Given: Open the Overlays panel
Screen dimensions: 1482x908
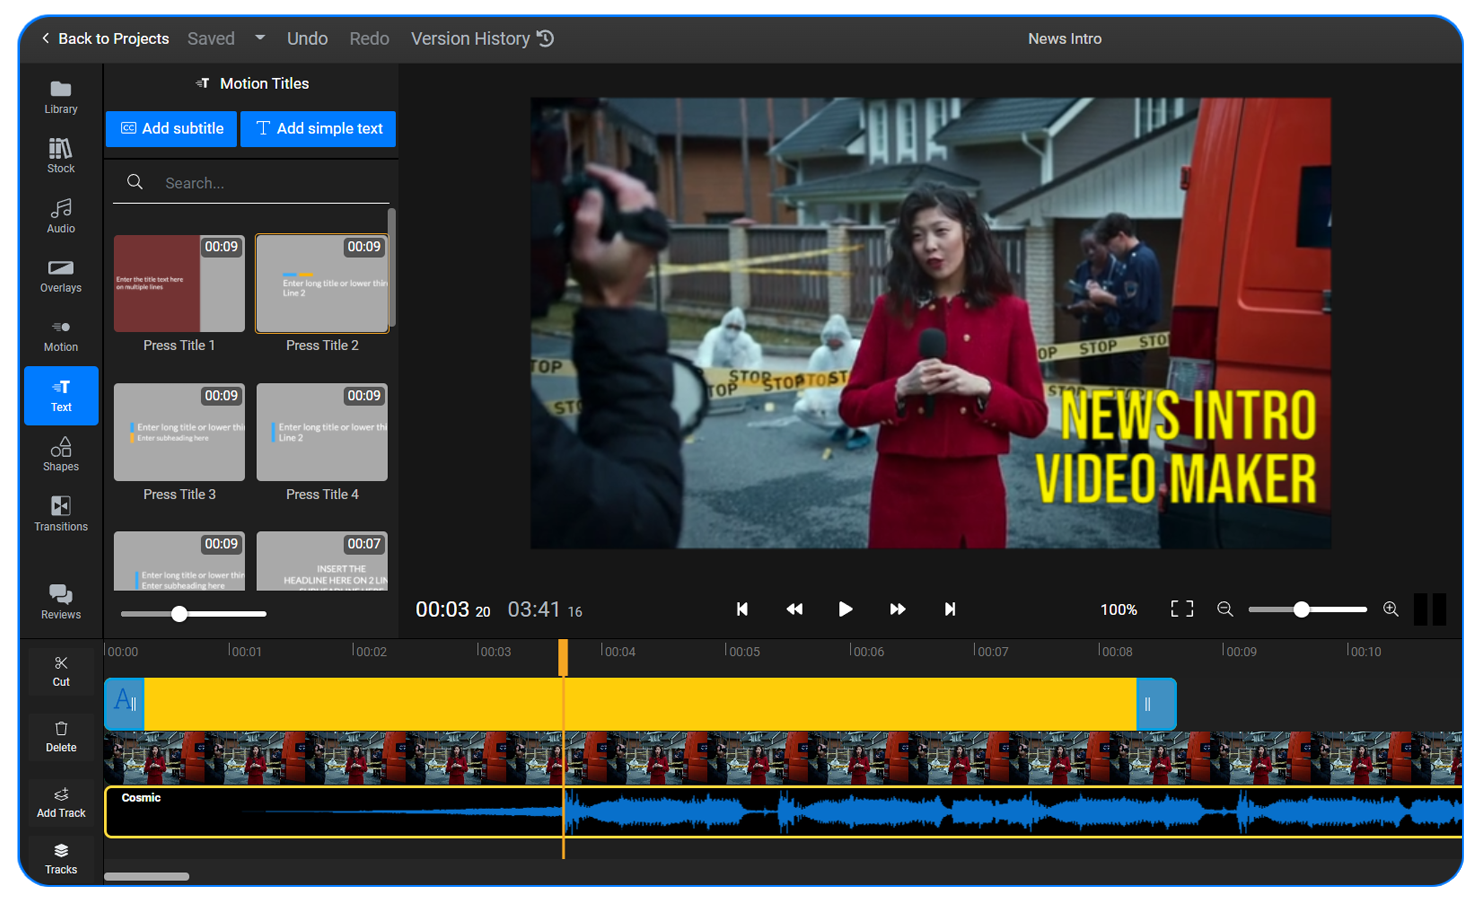Looking at the screenshot, I should click(60, 274).
